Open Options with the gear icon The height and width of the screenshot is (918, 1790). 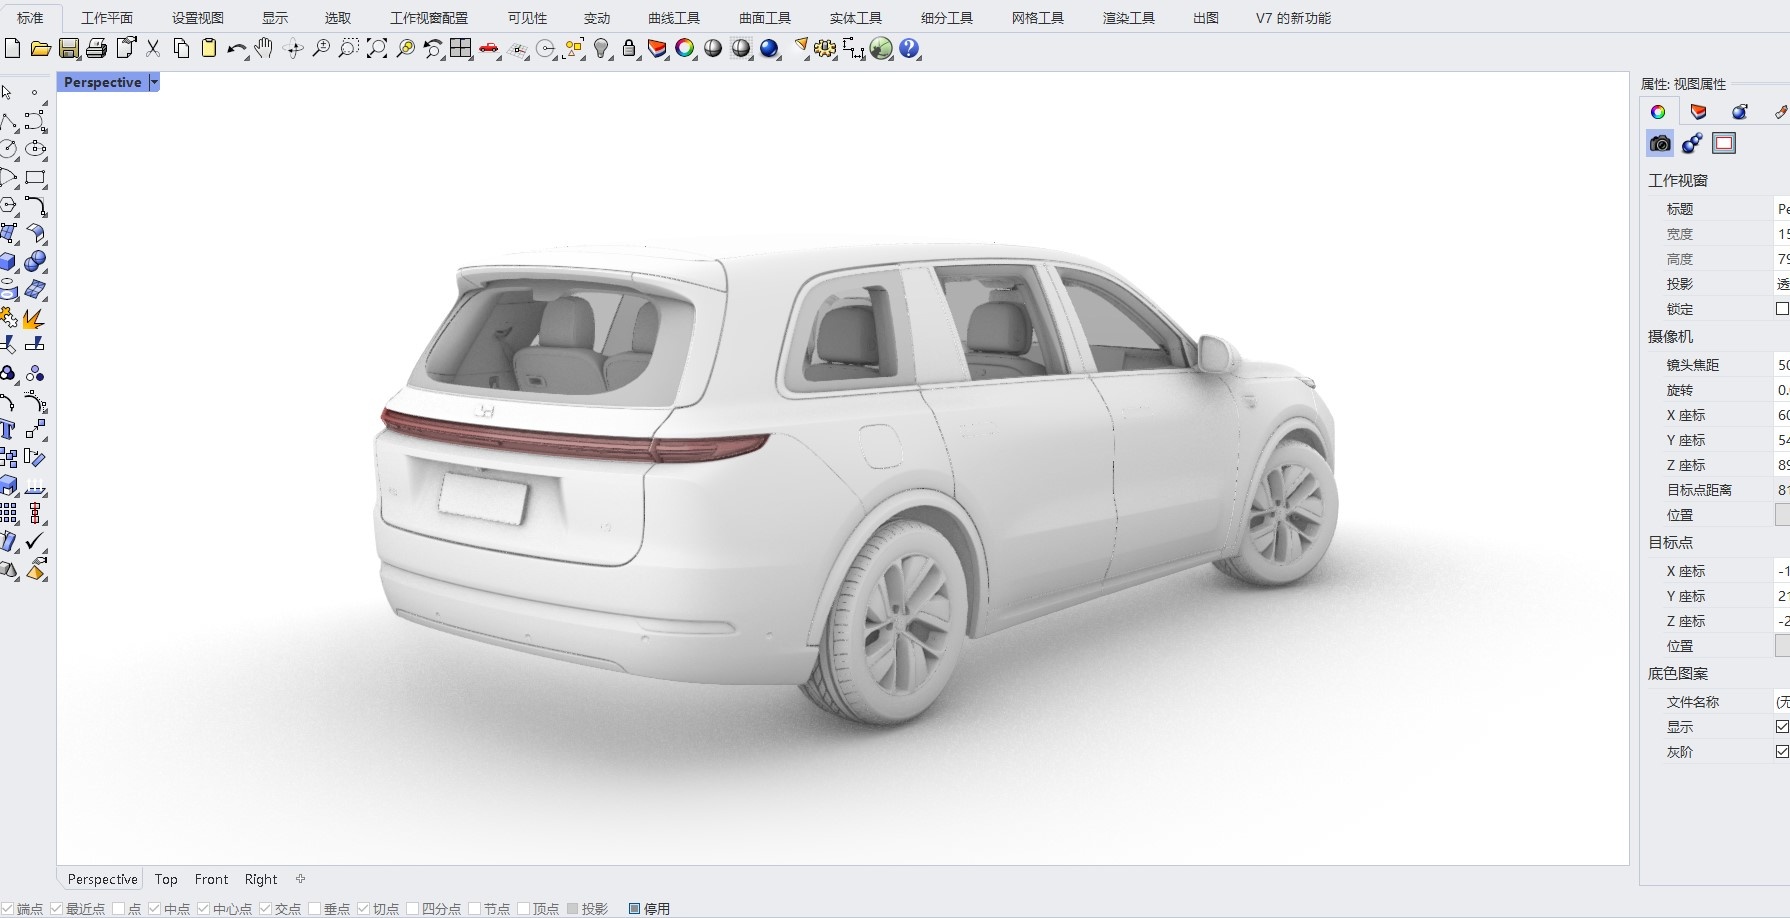point(825,48)
